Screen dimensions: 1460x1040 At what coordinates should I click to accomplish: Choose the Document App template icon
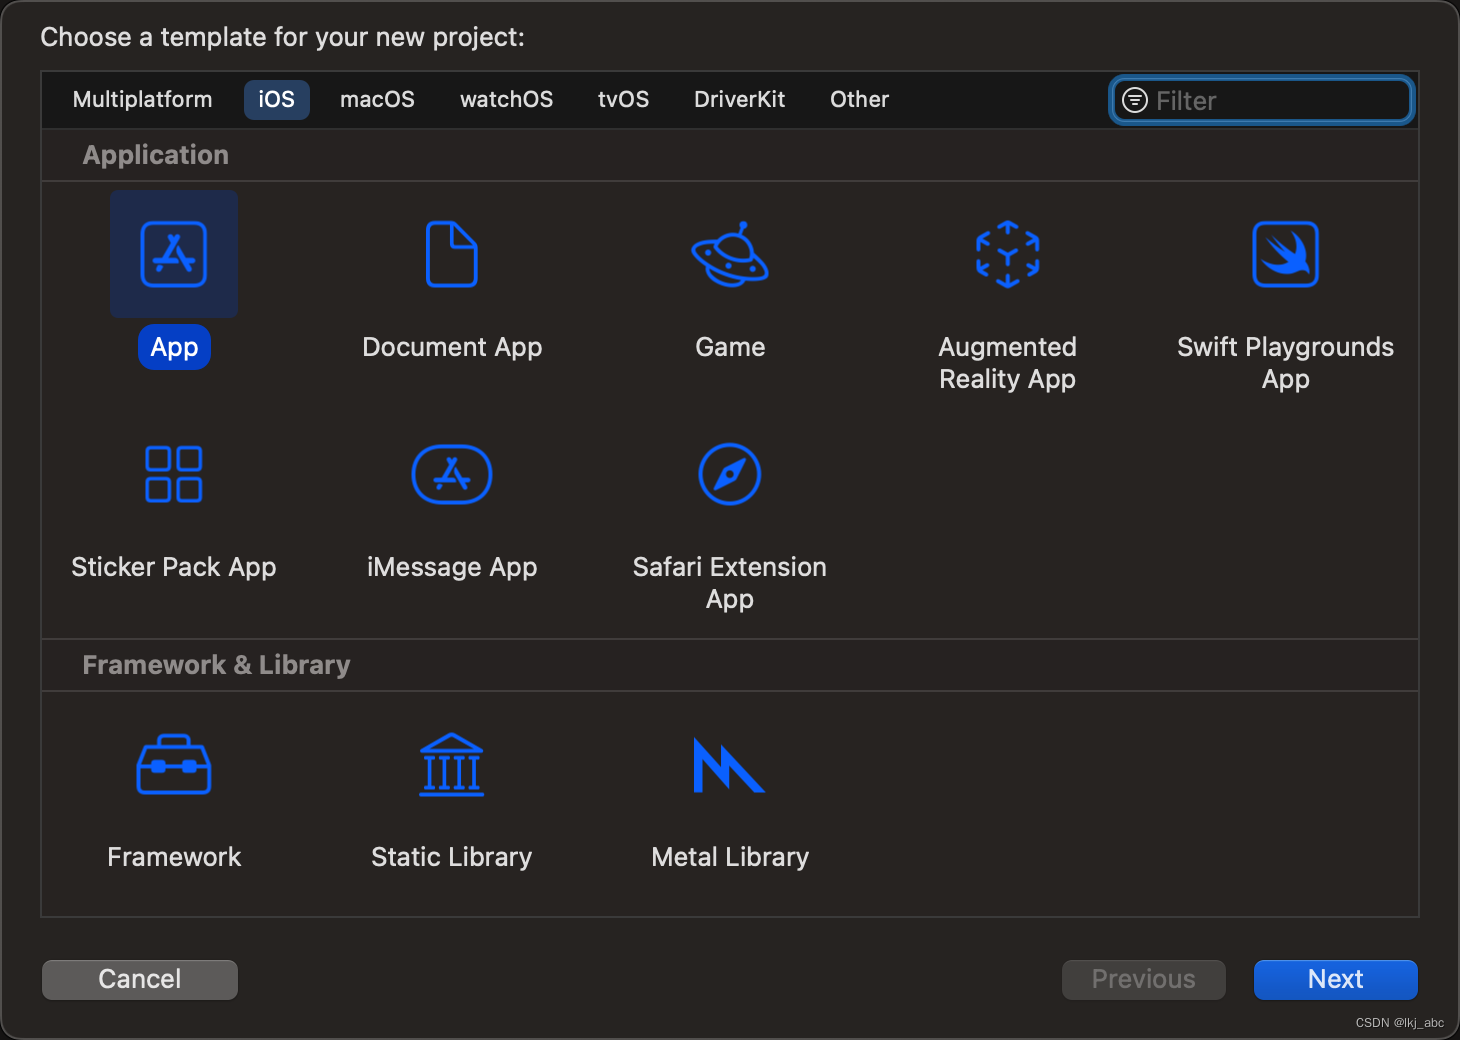(x=452, y=254)
